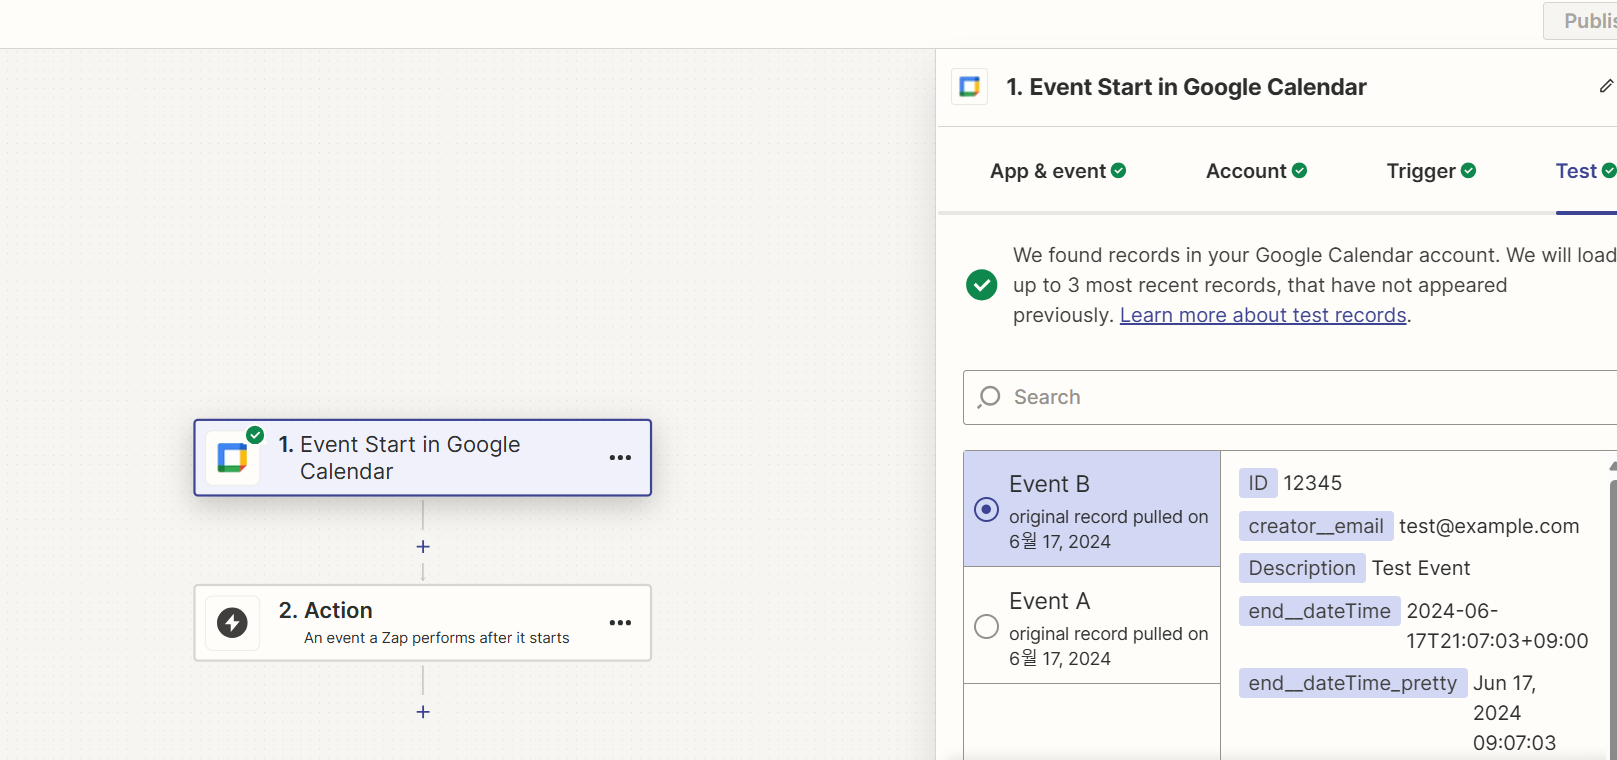Select the Event A record radio button
The width and height of the screenshot is (1617, 760).
click(986, 627)
